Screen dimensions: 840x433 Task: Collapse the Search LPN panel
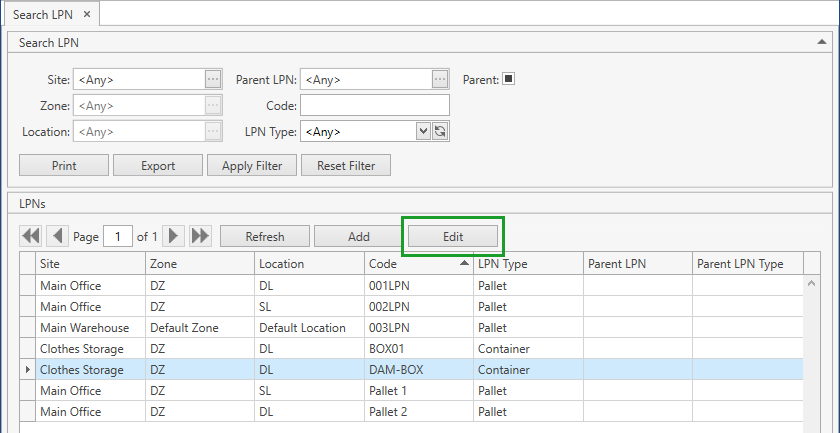[x=822, y=43]
